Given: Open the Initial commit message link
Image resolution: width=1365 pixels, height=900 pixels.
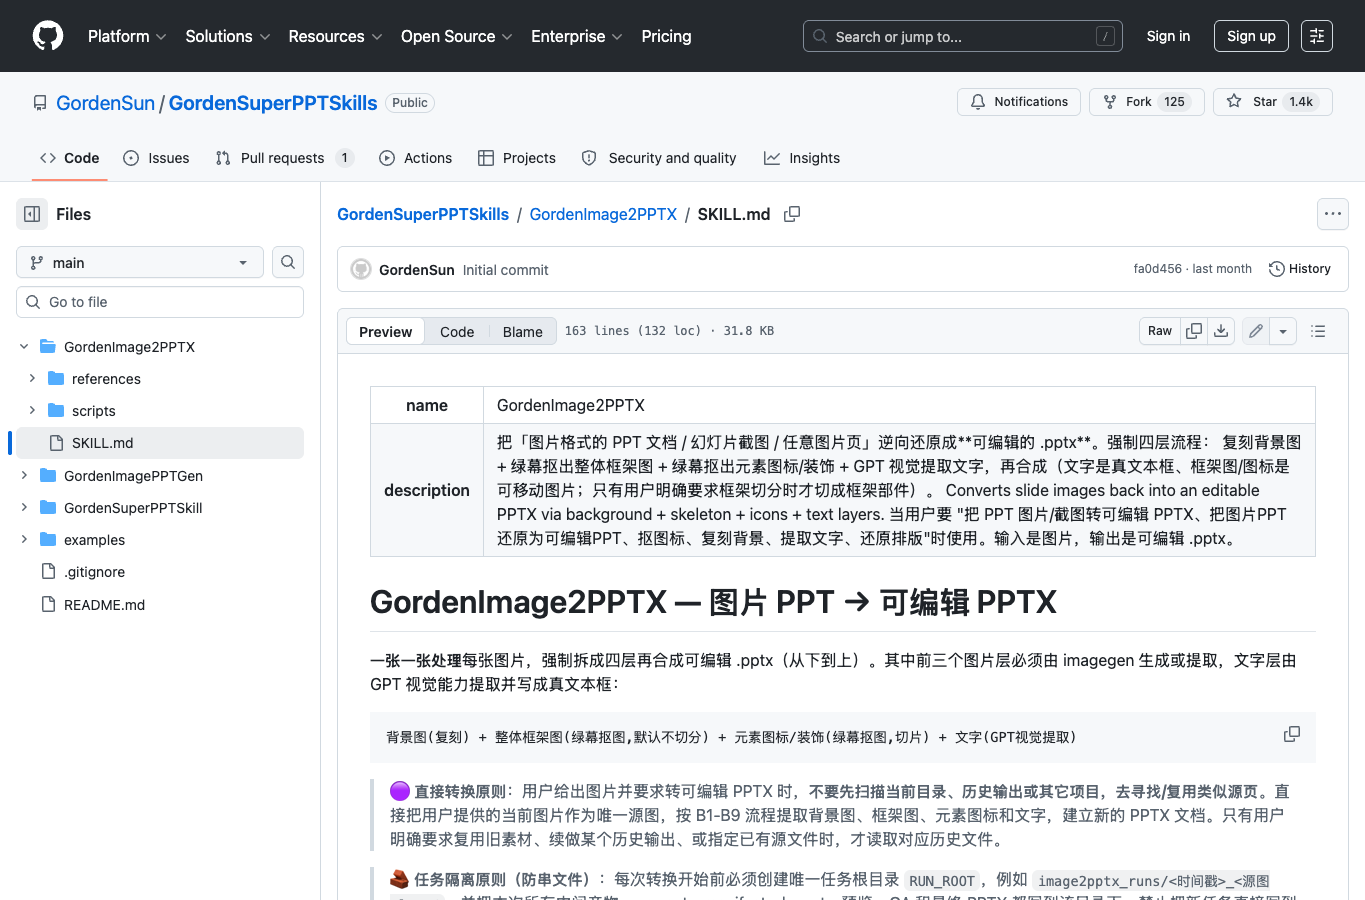Looking at the screenshot, I should coord(505,270).
